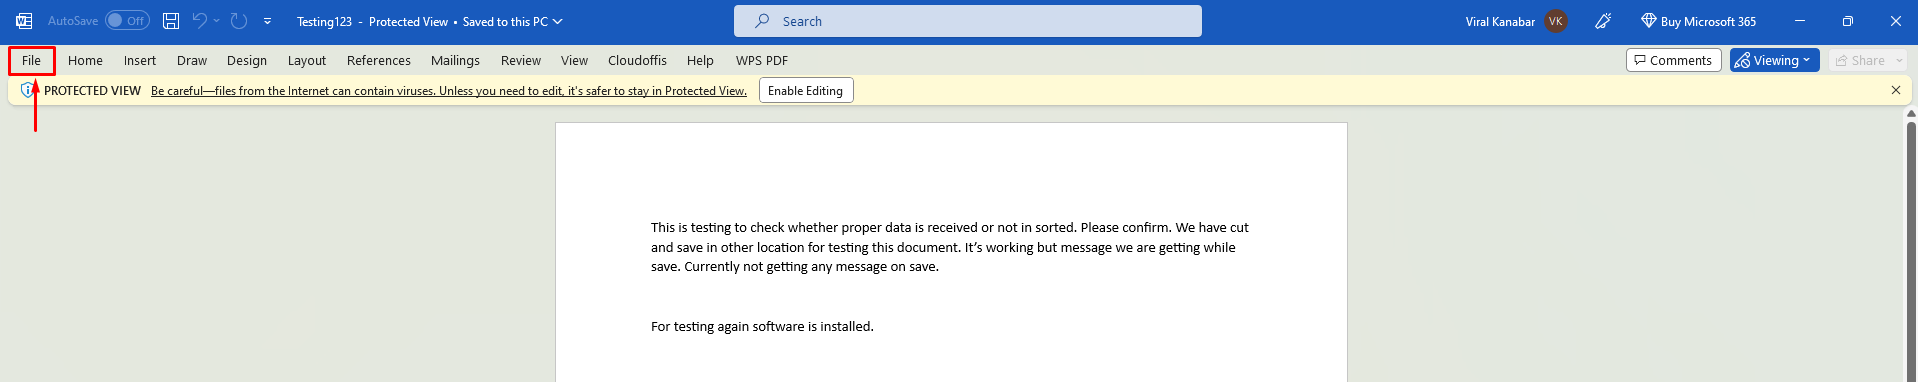Click the Protected View warning link
The height and width of the screenshot is (382, 1918).
click(x=449, y=91)
